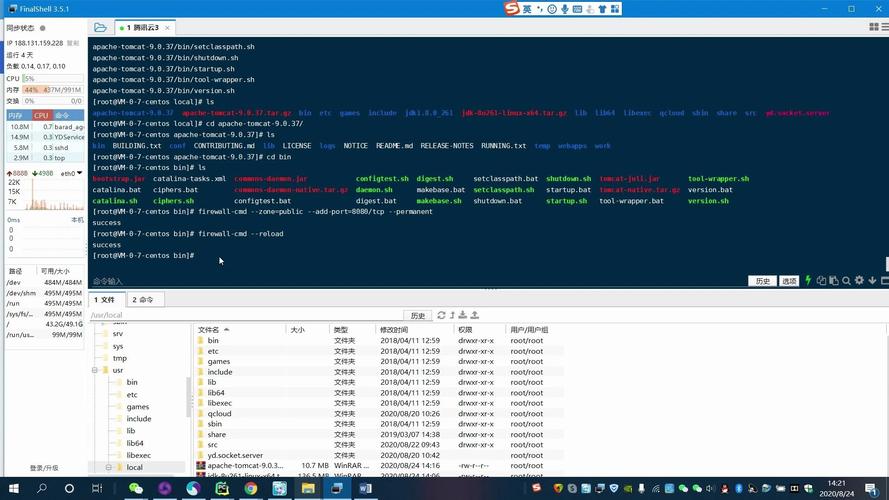
Task: Click the 历史 button beside command input
Action: [x=762, y=281]
